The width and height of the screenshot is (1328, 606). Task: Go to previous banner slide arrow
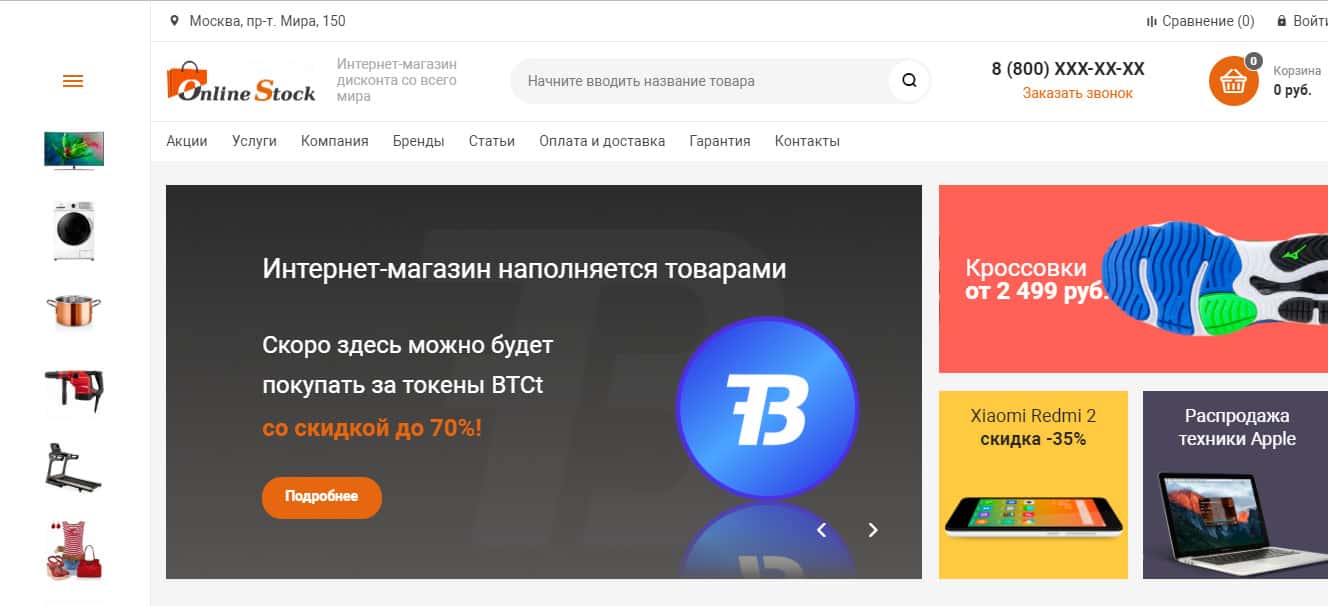tap(822, 530)
